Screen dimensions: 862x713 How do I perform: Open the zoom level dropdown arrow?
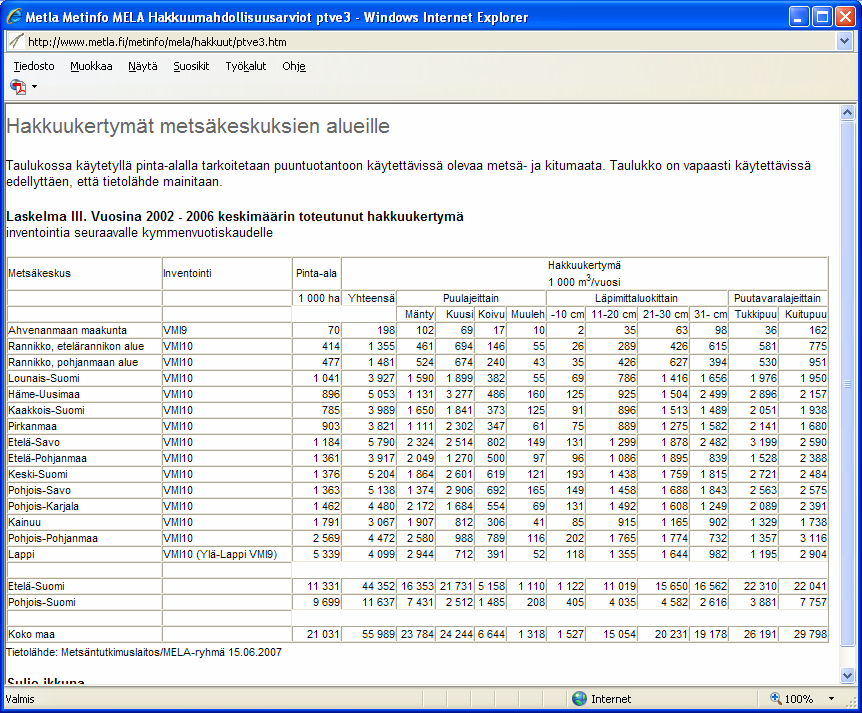coord(831,699)
